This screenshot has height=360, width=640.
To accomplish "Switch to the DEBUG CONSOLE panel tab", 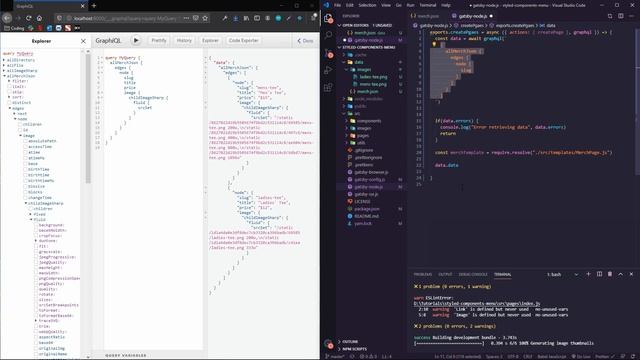I will pos(473,274).
